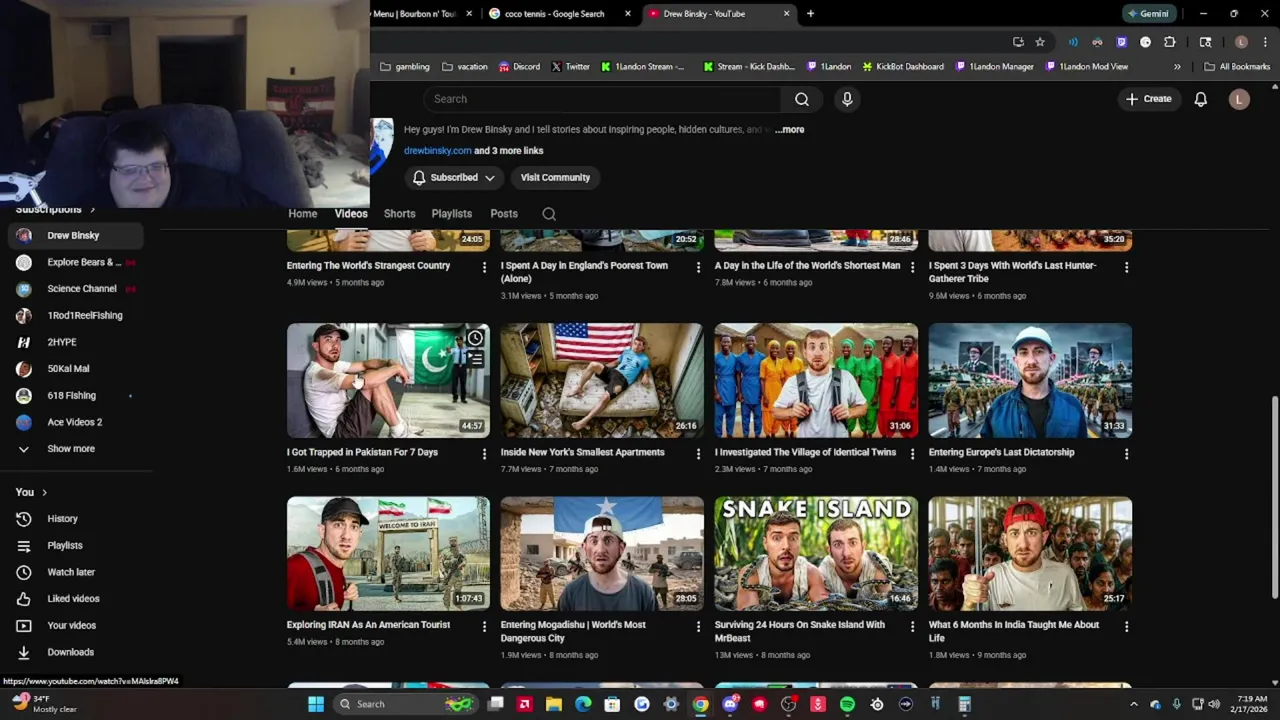
Task: Expand channel description with ...more
Action: [x=789, y=130]
